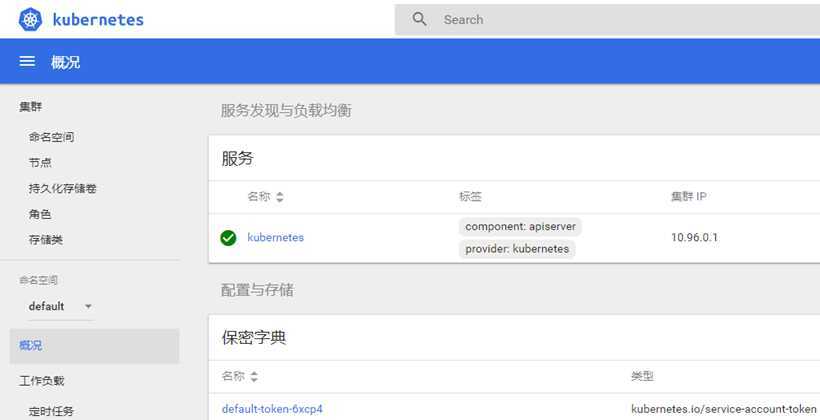Click kubernetes.io/service-account-token type value
This screenshot has height=420, width=820.
point(724,409)
